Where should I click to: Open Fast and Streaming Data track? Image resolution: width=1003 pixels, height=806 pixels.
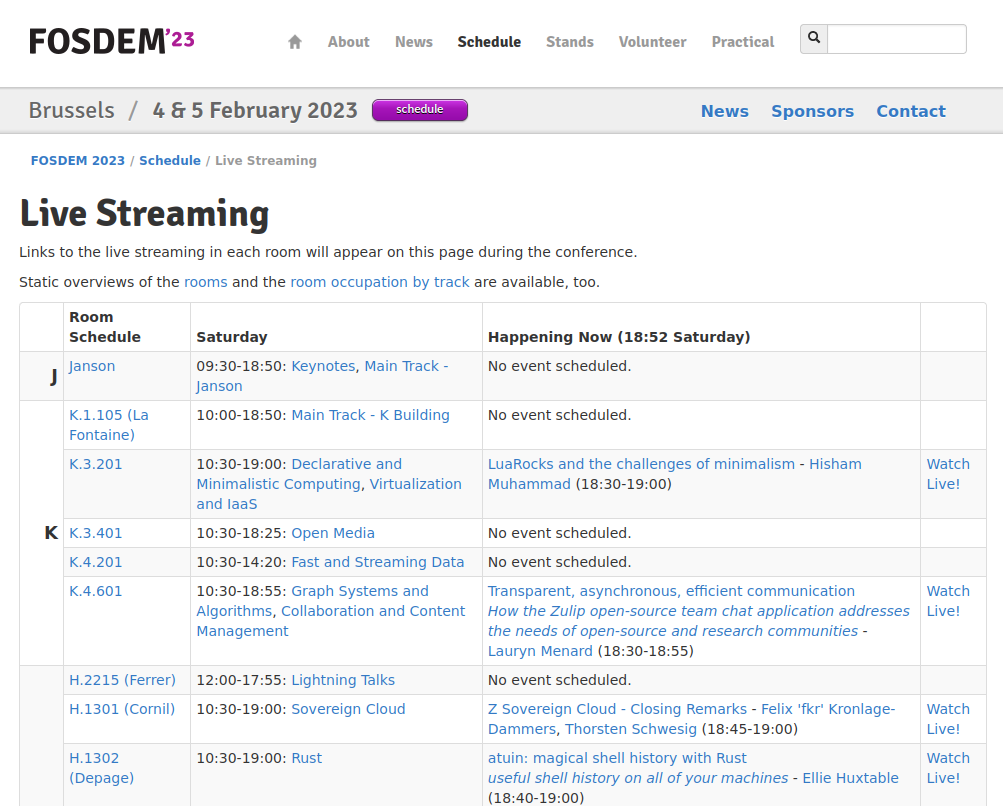coord(377,562)
